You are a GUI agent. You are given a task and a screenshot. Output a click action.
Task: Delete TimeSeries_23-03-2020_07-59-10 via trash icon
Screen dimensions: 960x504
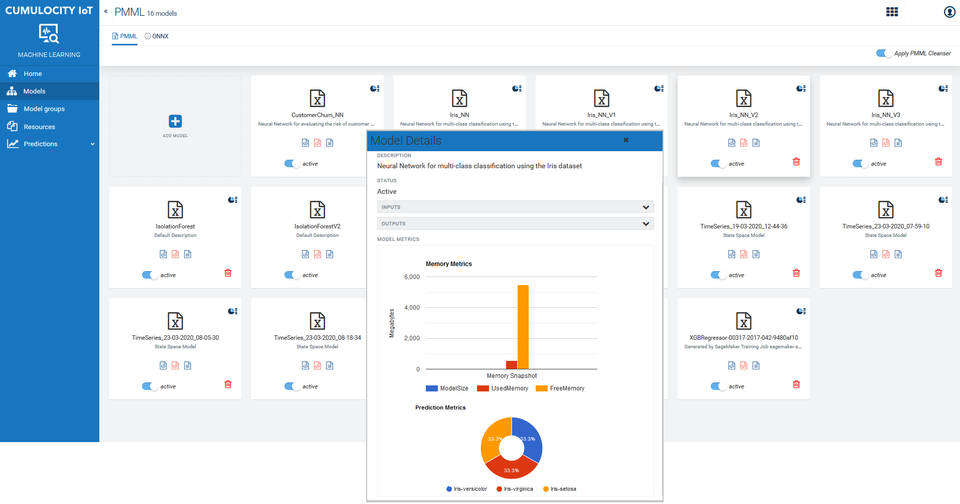(x=938, y=273)
